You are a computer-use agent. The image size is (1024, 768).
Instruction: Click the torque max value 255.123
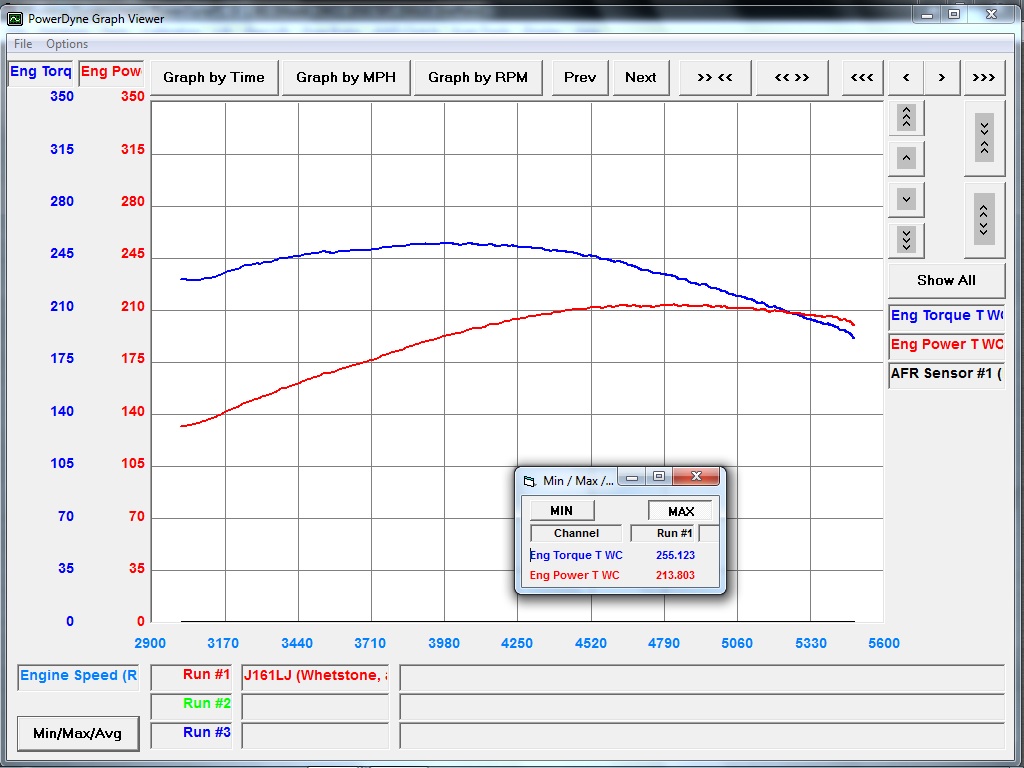pos(675,555)
